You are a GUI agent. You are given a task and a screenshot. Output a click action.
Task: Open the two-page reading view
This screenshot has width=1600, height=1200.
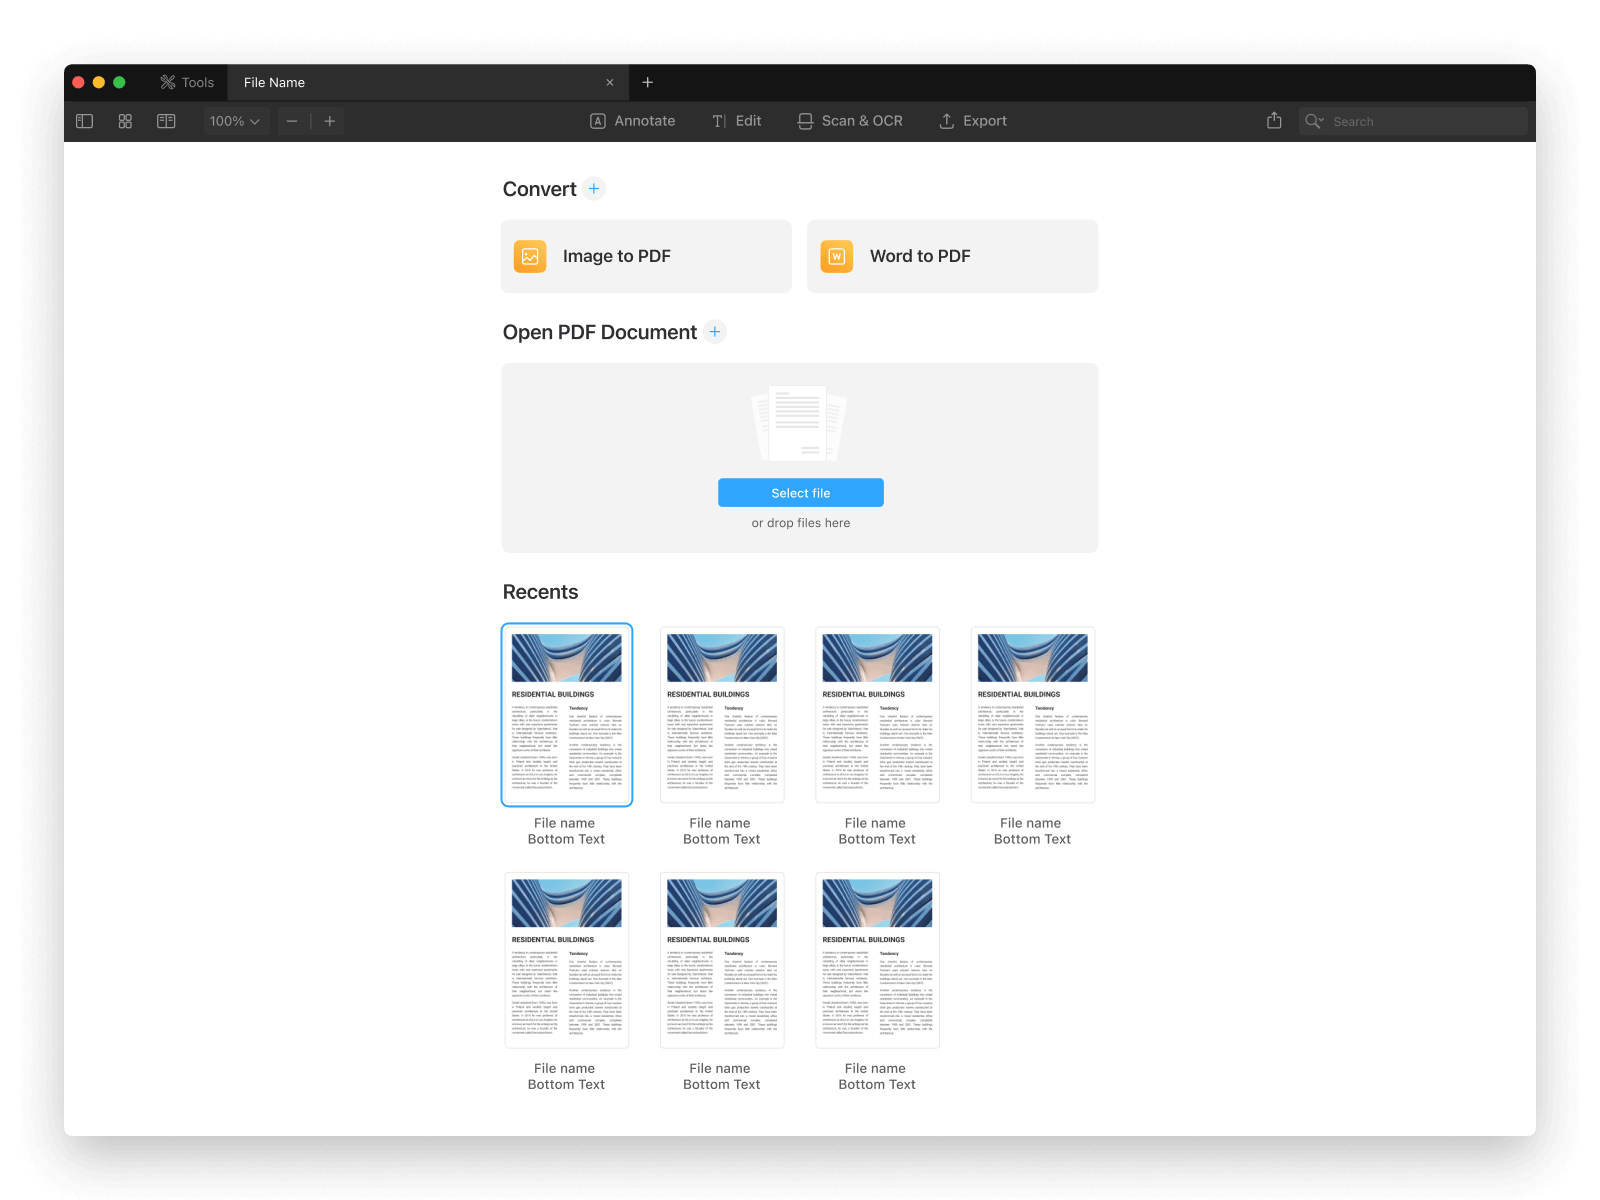point(166,121)
